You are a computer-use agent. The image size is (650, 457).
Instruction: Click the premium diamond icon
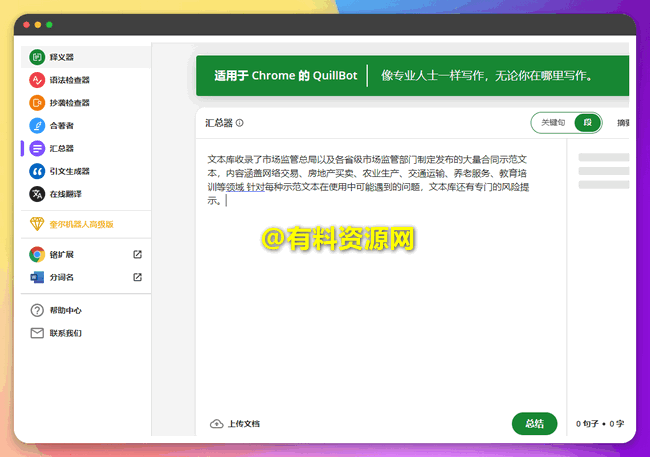click(x=37, y=224)
